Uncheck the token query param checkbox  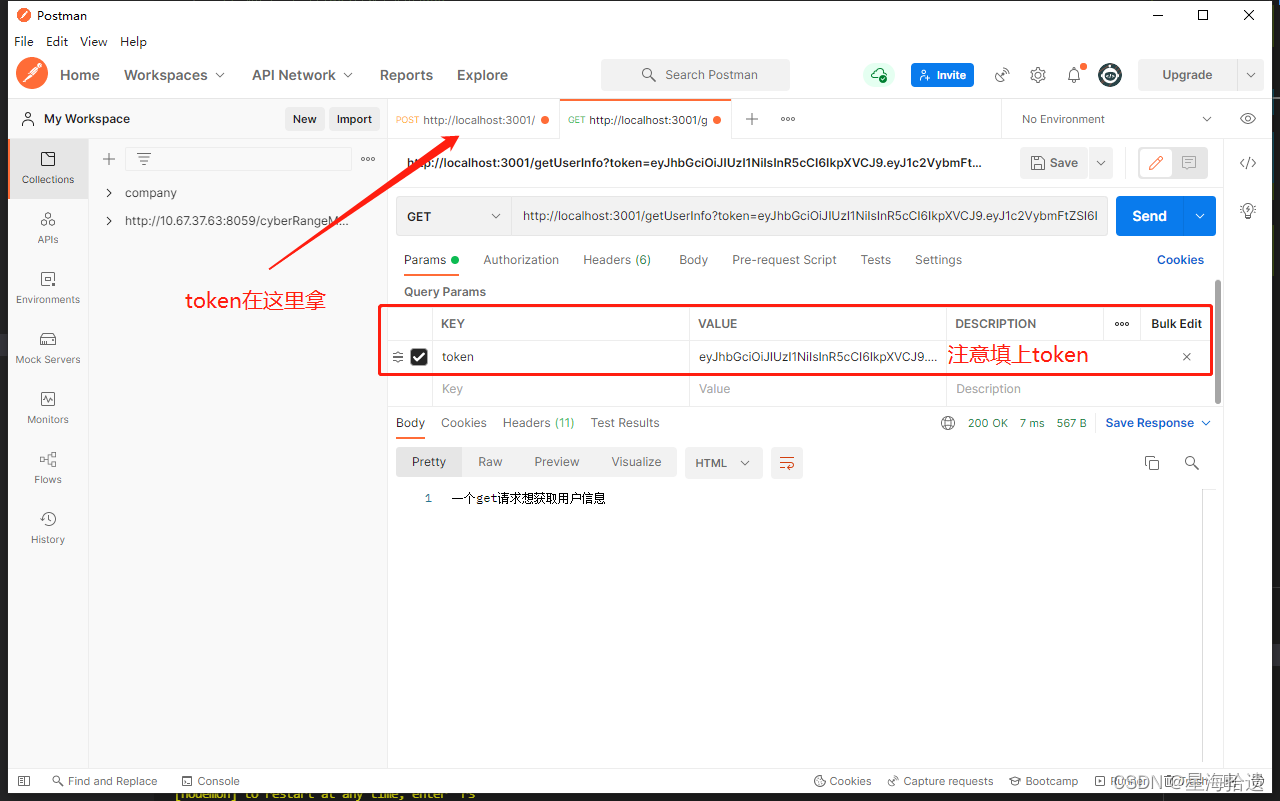pyautogui.click(x=419, y=357)
